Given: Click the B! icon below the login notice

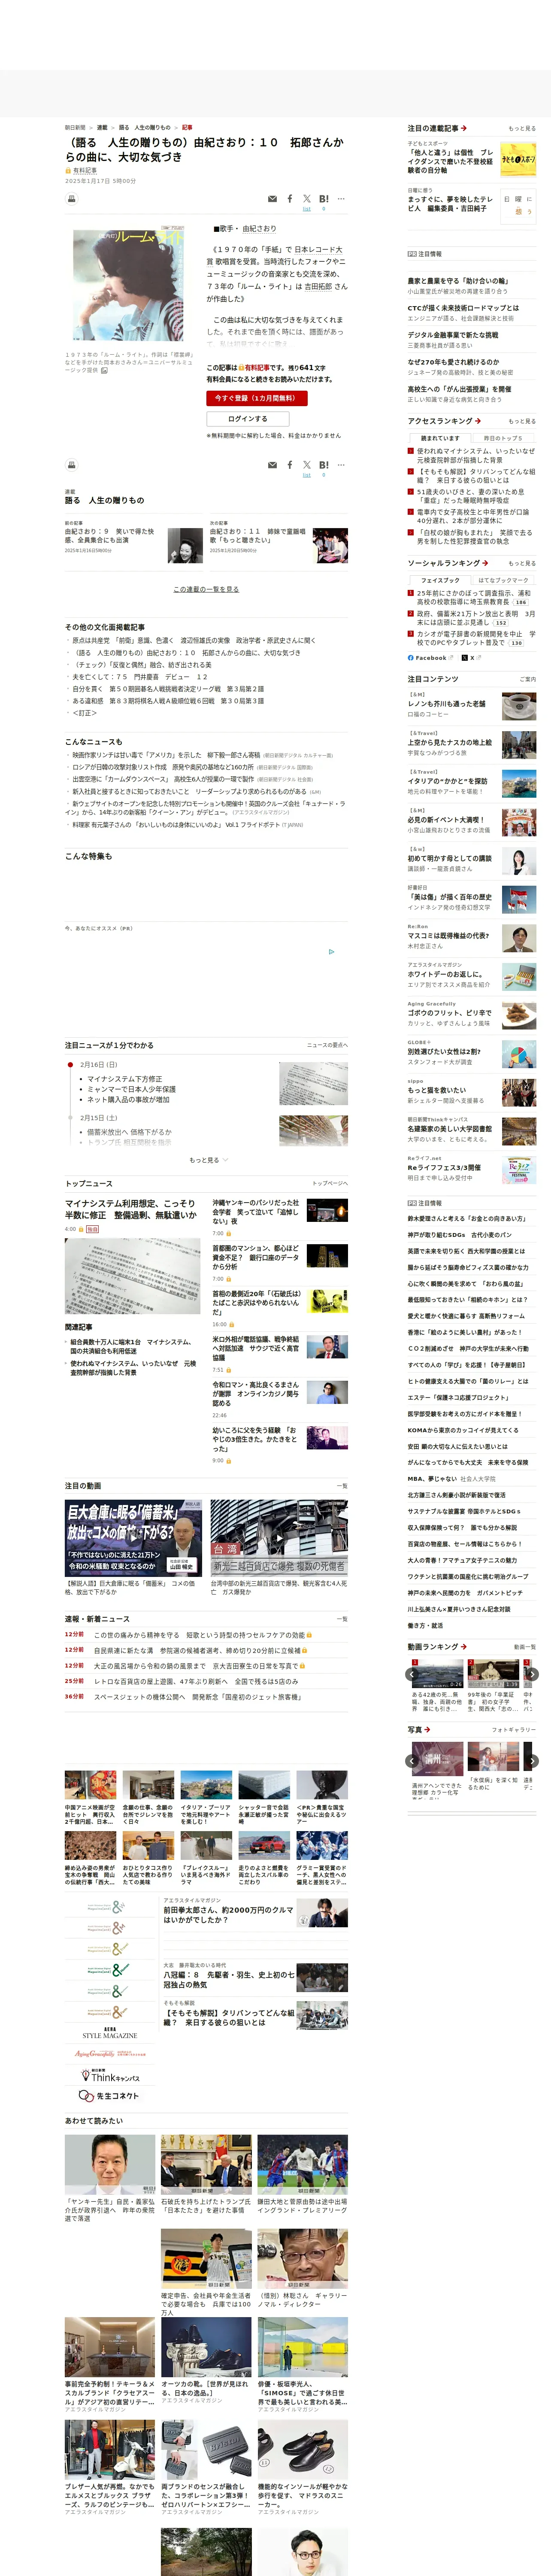Looking at the screenshot, I should pos(324,465).
